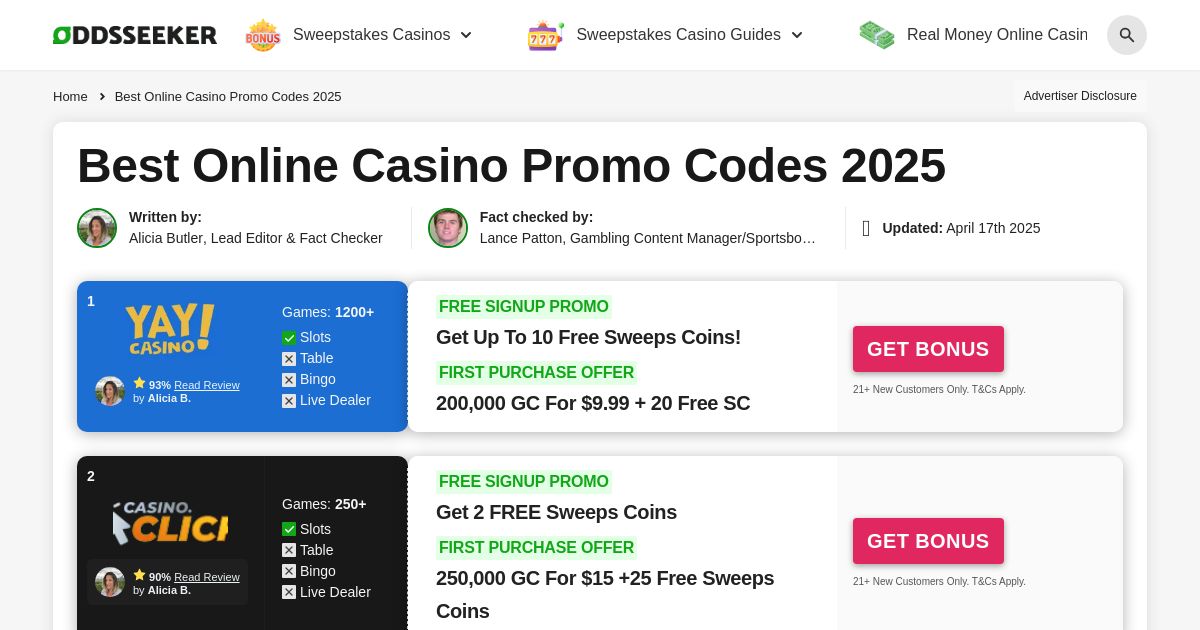The width and height of the screenshot is (1200, 630).
Task: Select Home in the breadcrumb
Action: tap(70, 96)
